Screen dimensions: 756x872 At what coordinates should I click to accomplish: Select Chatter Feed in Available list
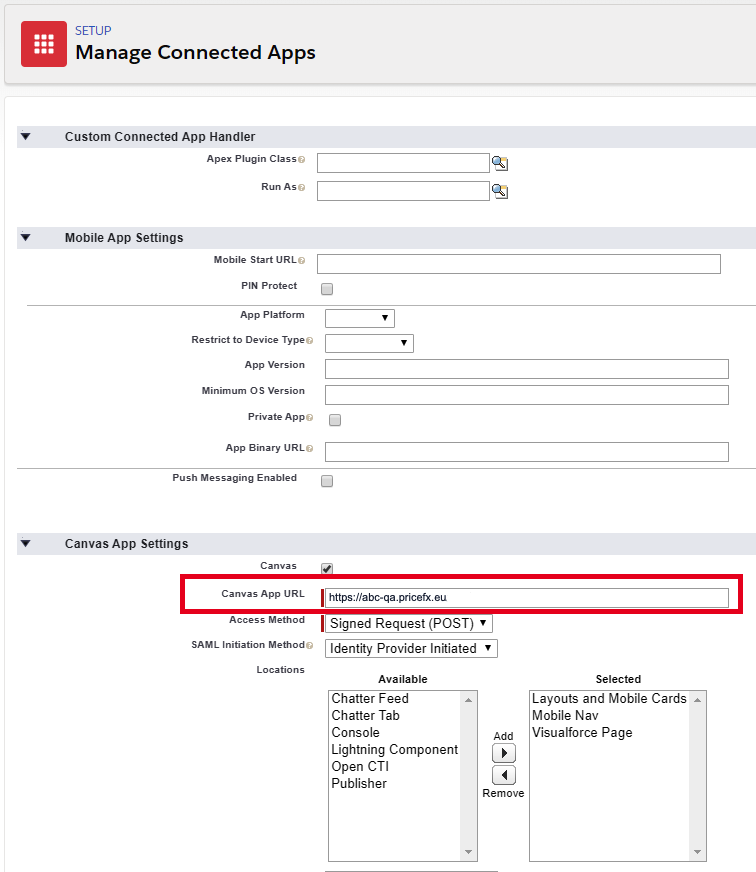point(370,699)
